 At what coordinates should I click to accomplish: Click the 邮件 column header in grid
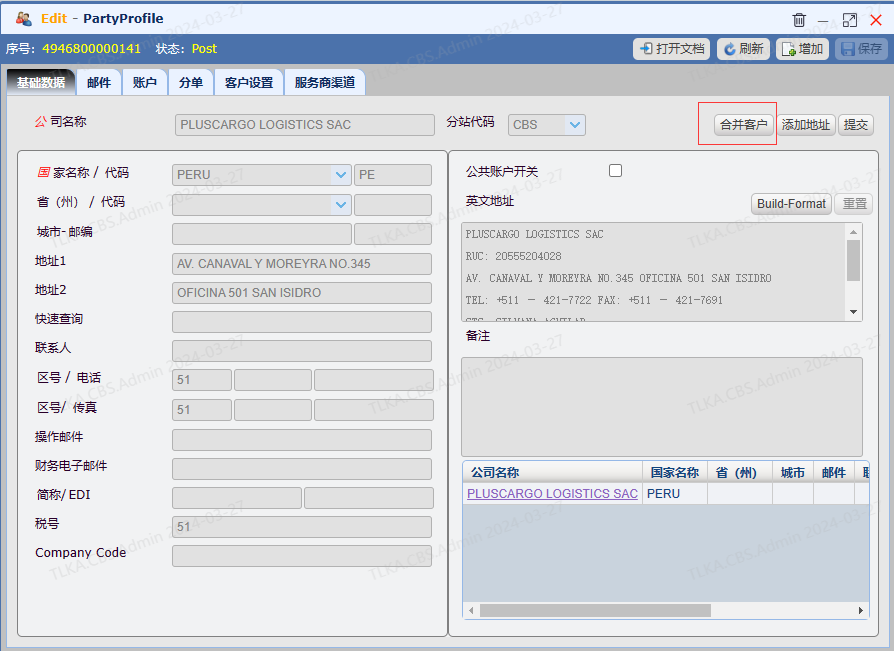tap(834, 473)
